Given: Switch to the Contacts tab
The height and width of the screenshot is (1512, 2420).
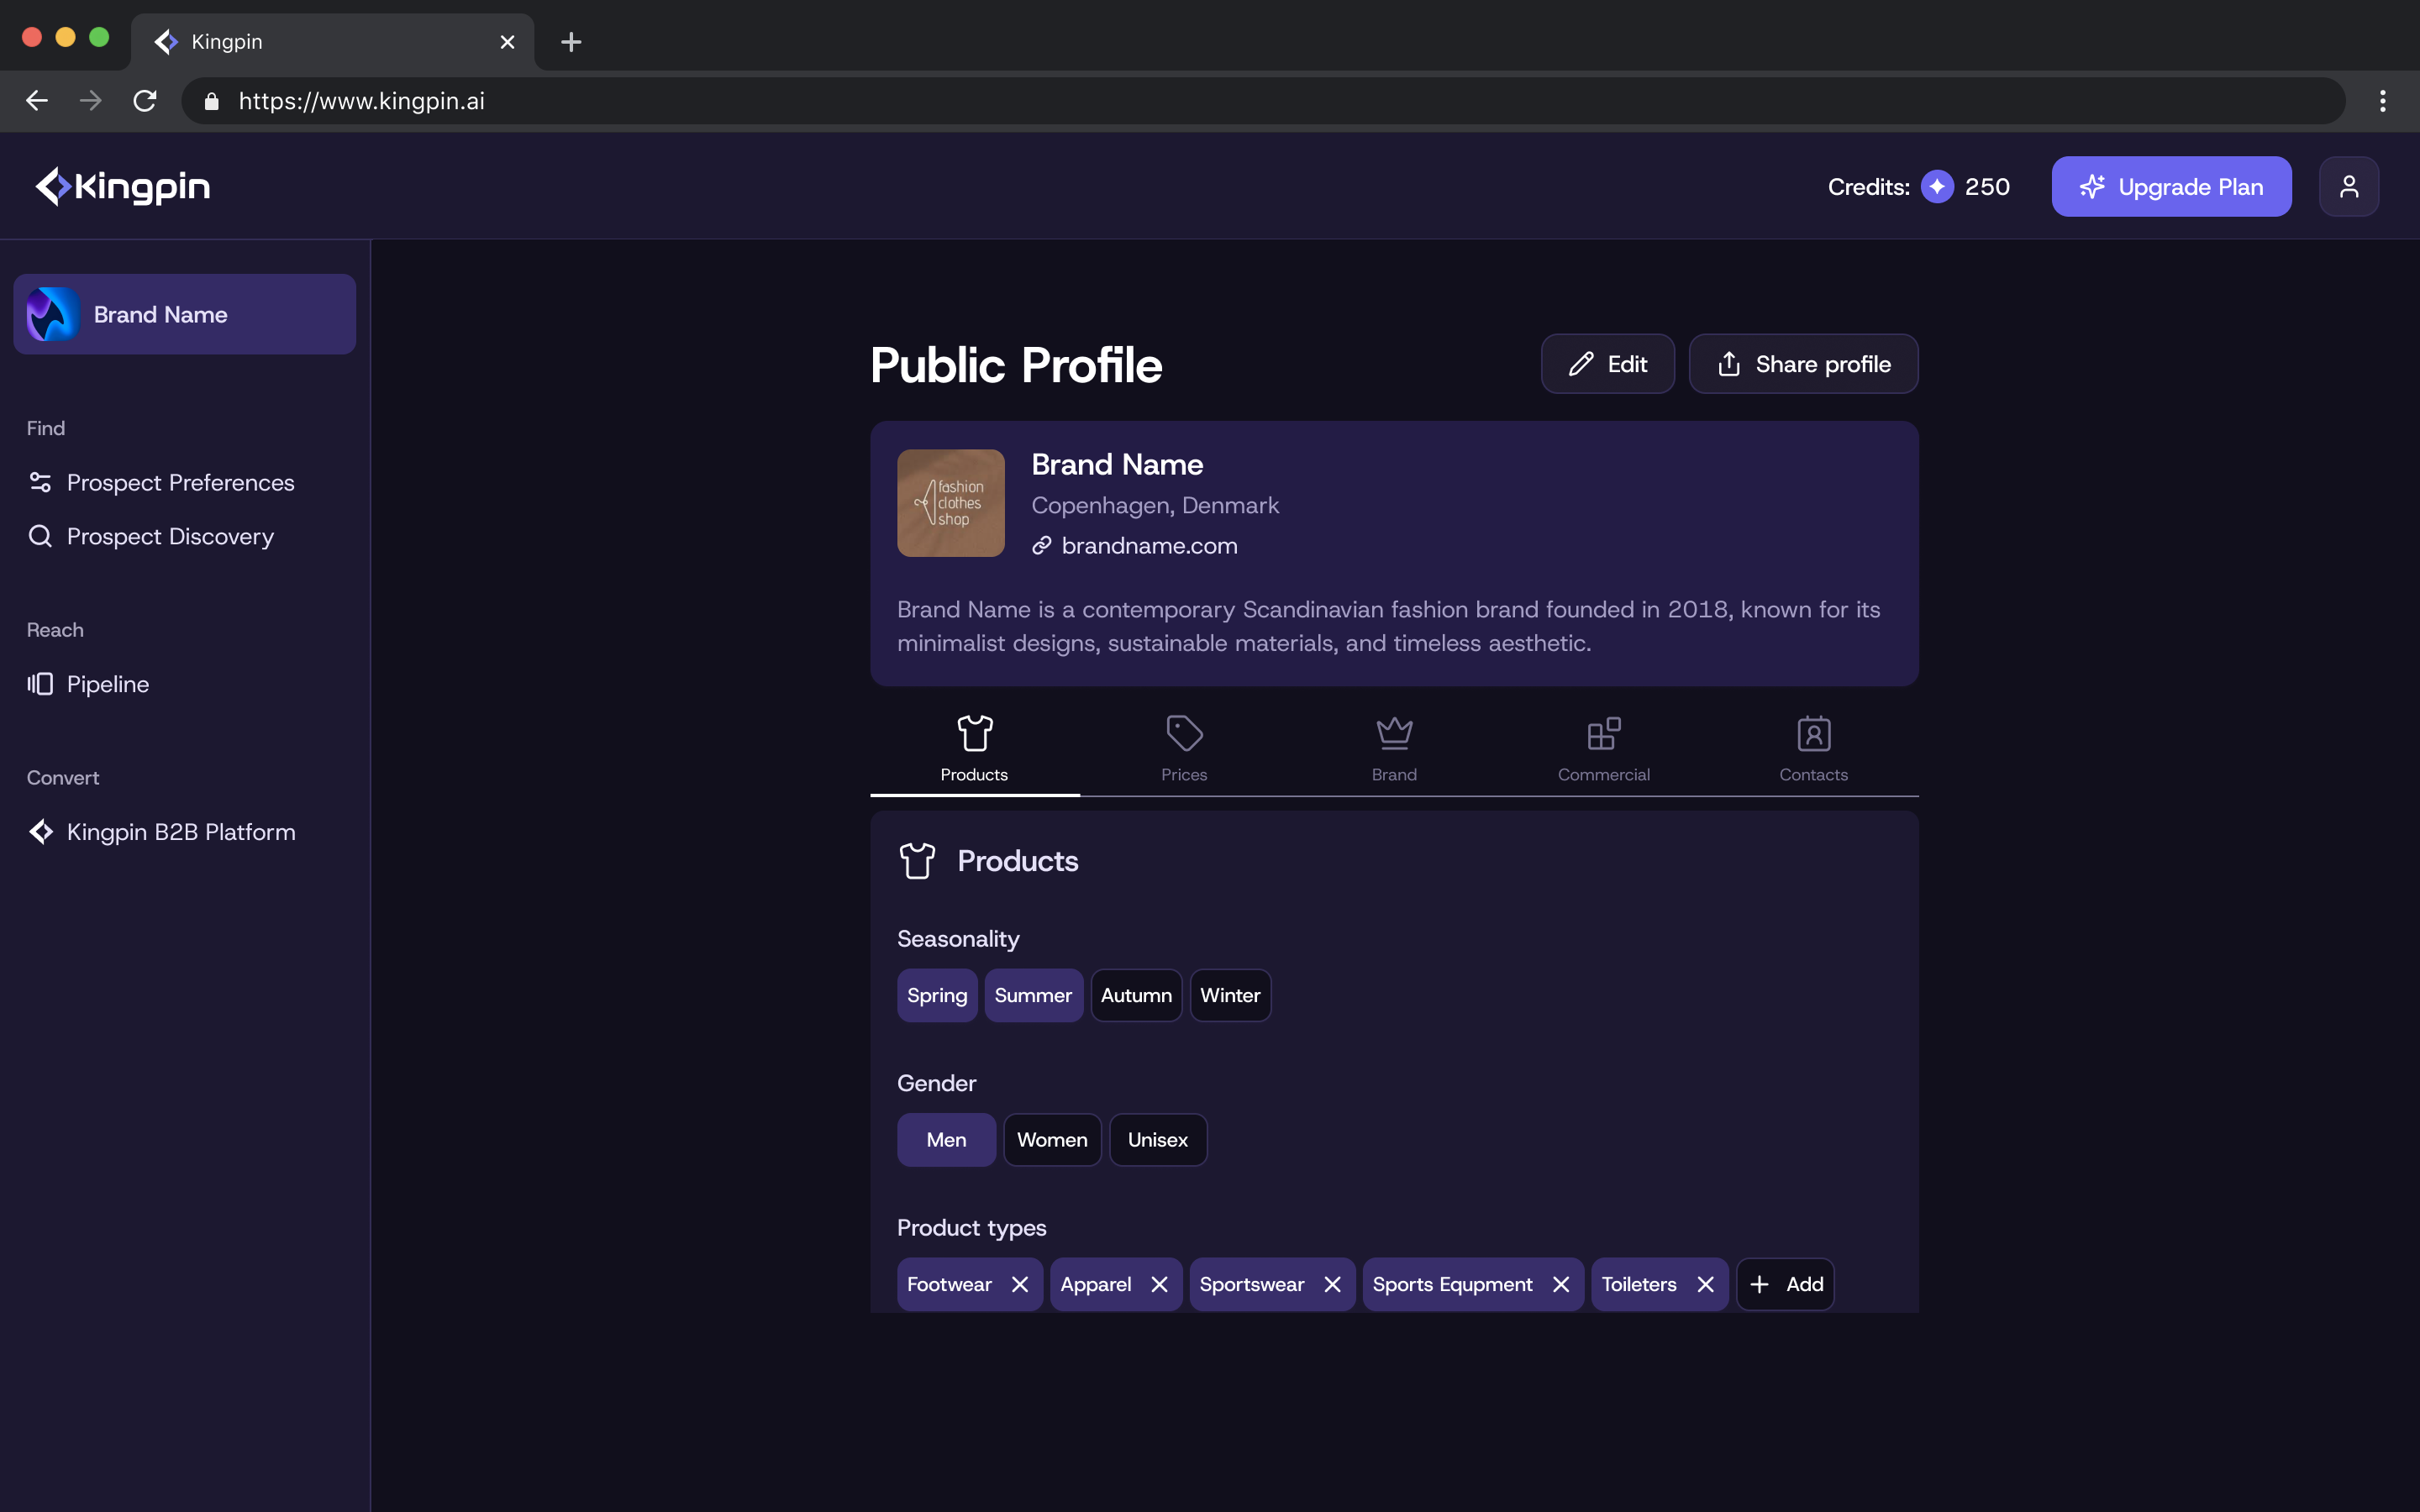Looking at the screenshot, I should click(1813, 750).
